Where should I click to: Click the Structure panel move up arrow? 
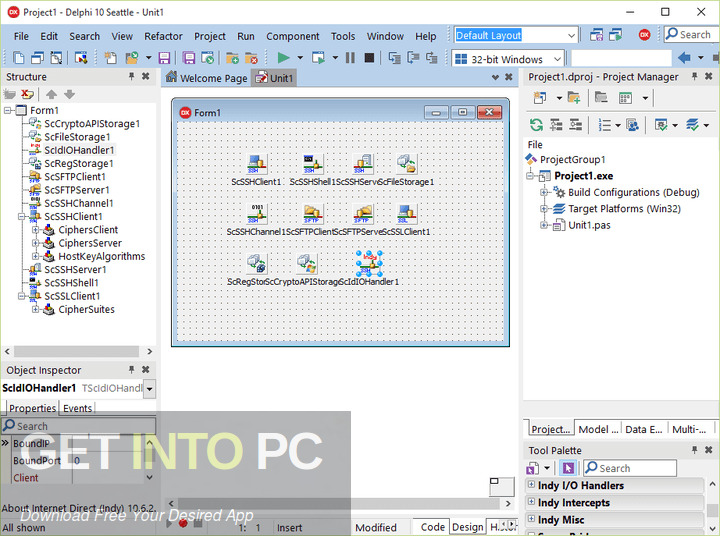[51, 94]
